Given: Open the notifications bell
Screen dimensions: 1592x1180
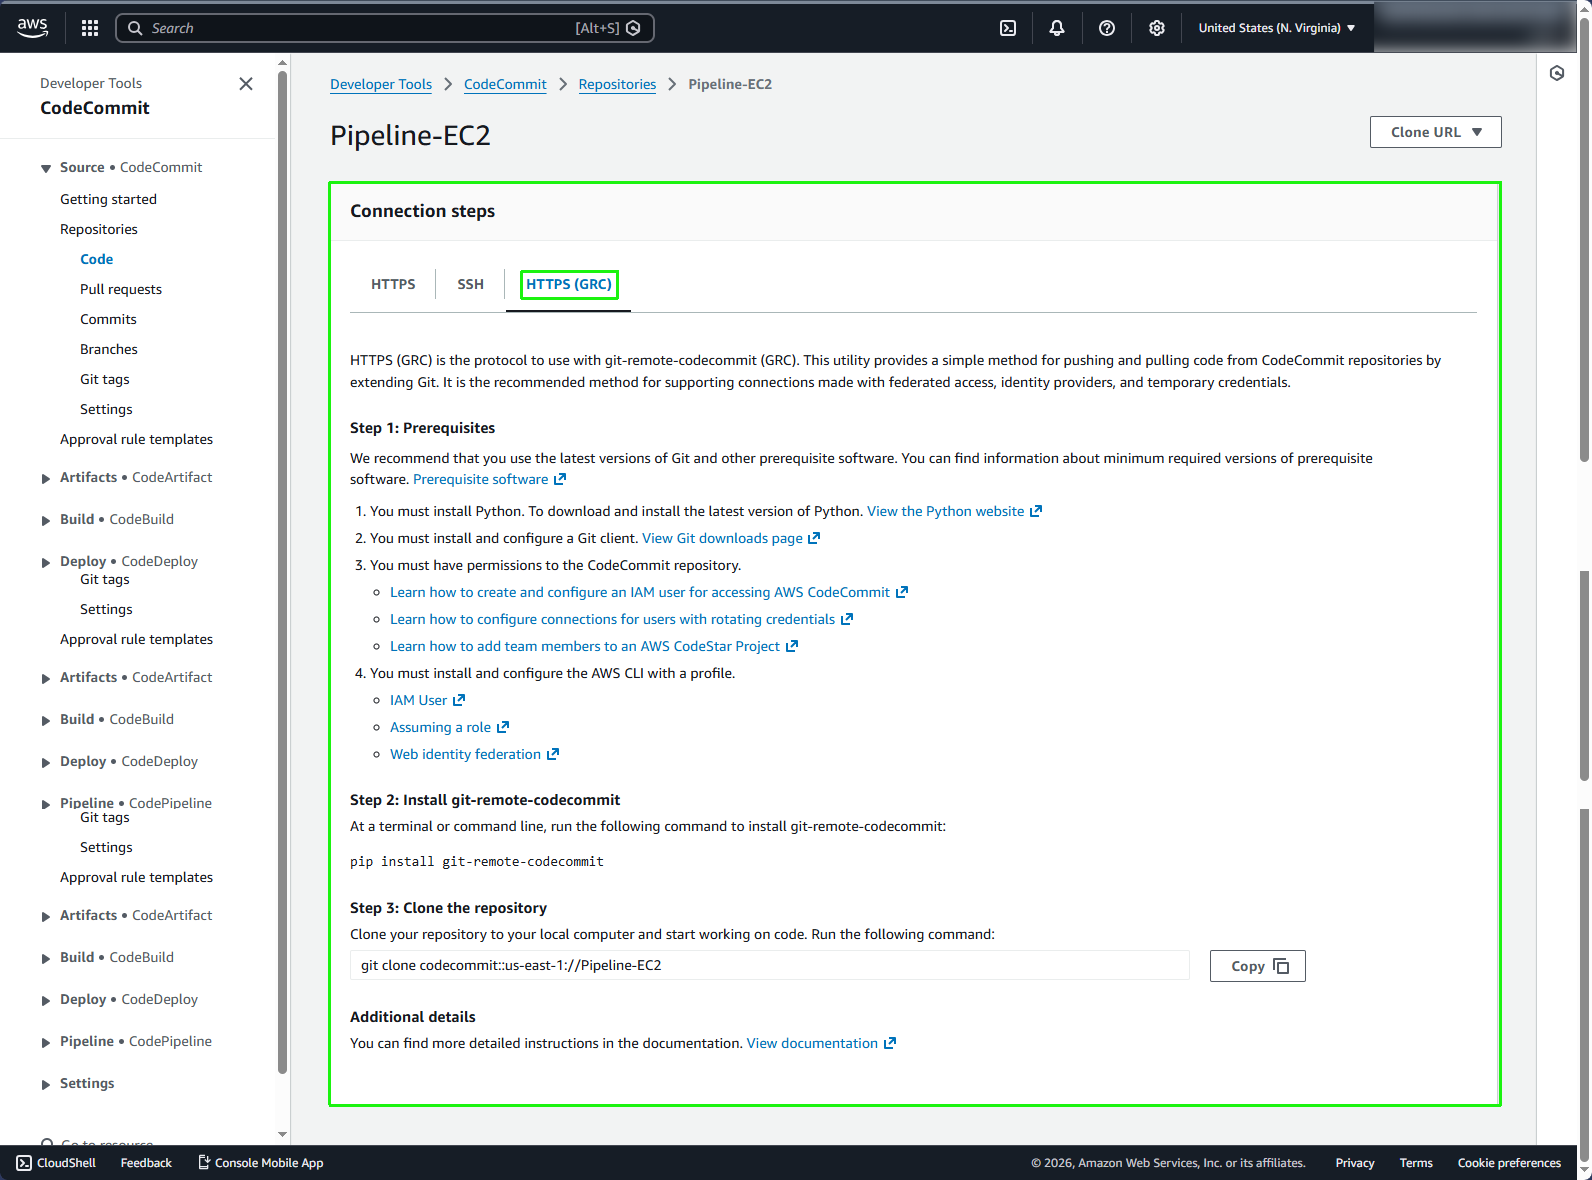Looking at the screenshot, I should (x=1057, y=28).
